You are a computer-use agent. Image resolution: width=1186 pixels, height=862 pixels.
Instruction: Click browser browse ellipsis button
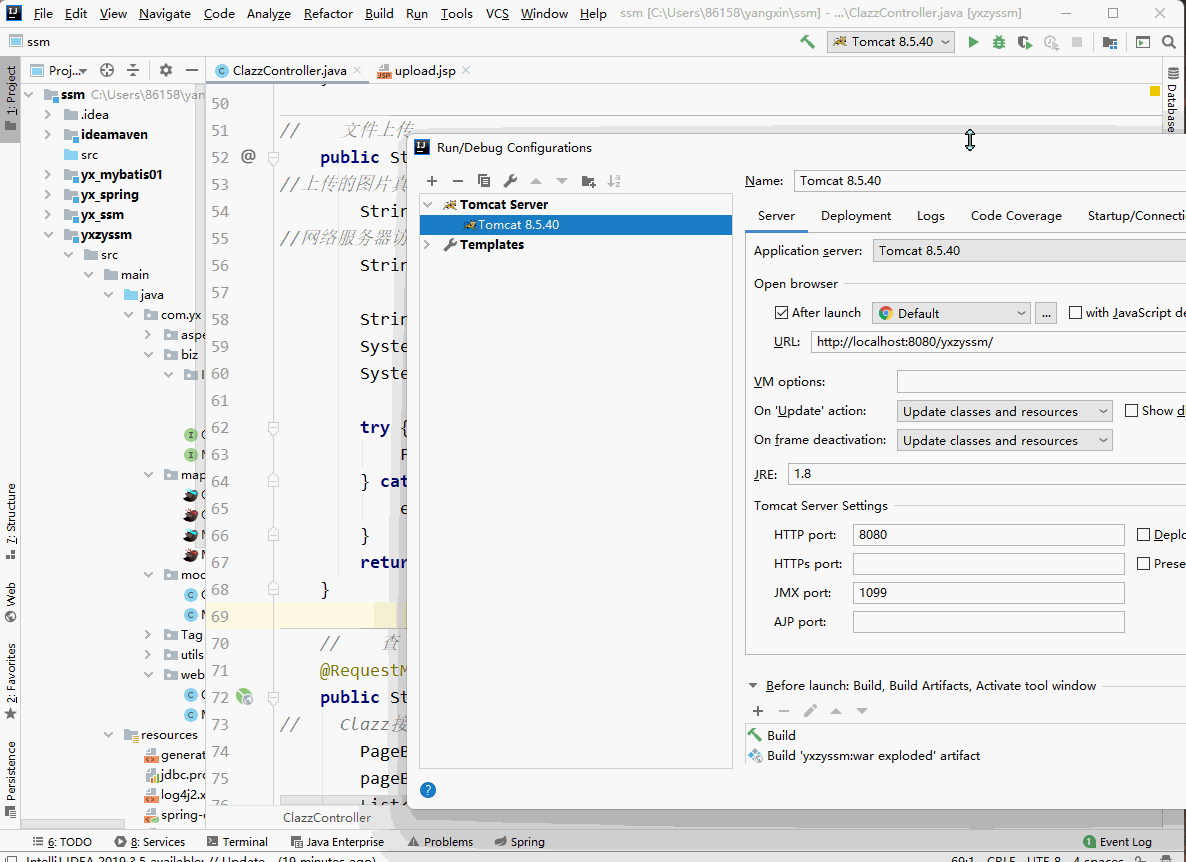point(1046,313)
